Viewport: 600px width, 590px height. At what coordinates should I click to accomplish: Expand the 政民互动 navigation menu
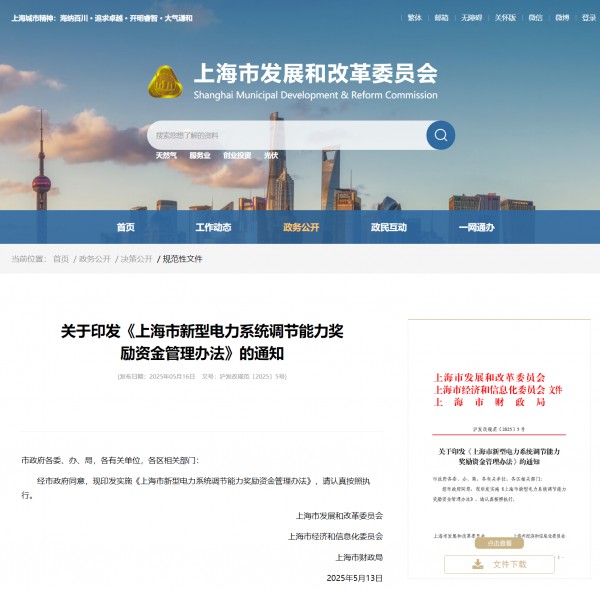(389, 227)
